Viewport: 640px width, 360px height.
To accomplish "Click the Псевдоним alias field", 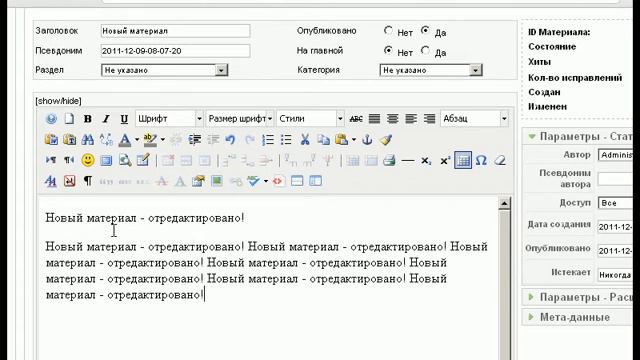I will pyautogui.click(x=176, y=51).
